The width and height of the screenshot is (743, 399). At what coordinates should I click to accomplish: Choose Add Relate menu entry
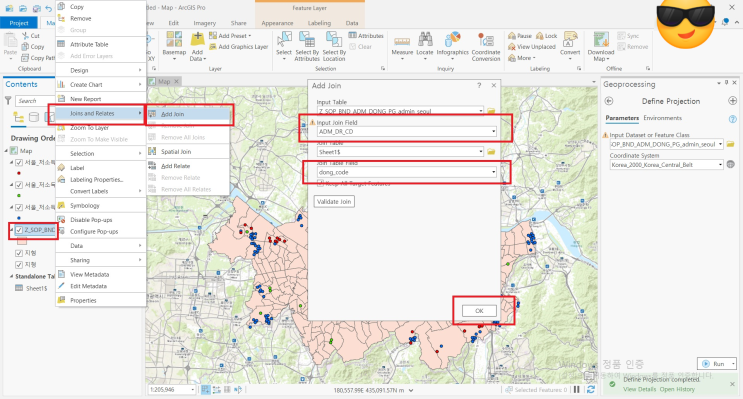(x=189, y=166)
